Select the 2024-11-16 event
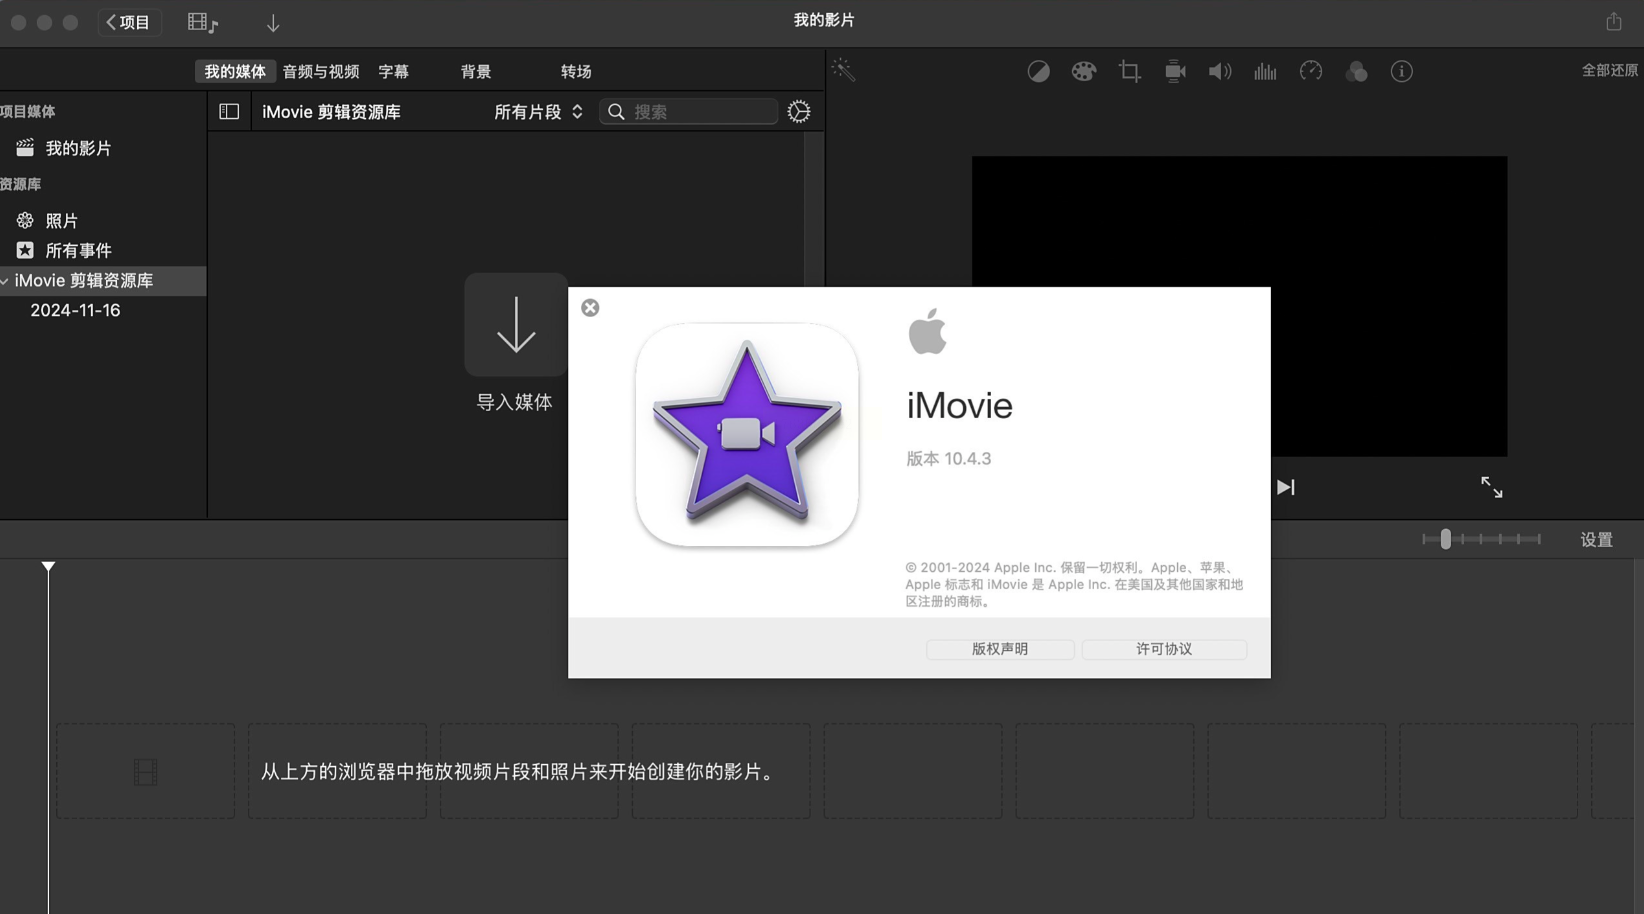The height and width of the screenshot is (914, 1644). 75,310
